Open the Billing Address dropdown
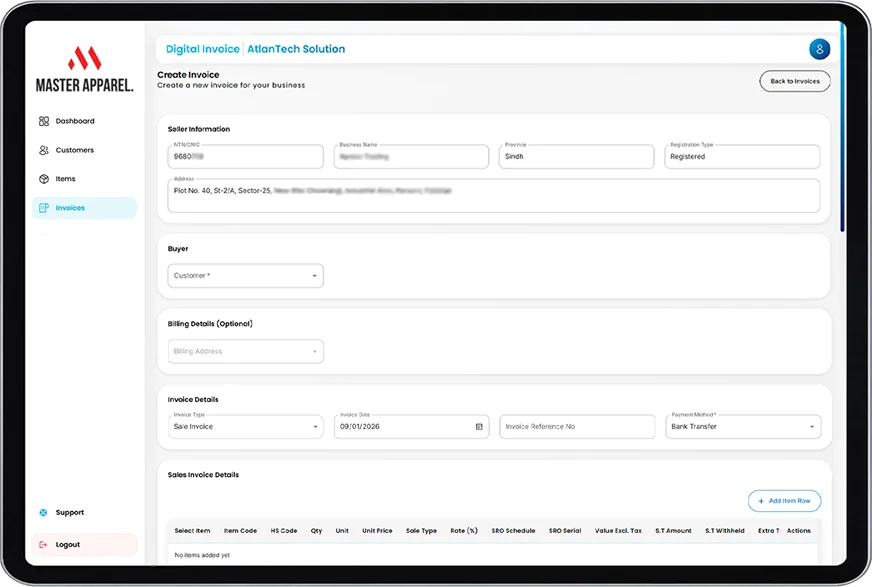The height and width of the screenshot is (587, 872). (245, 351)
